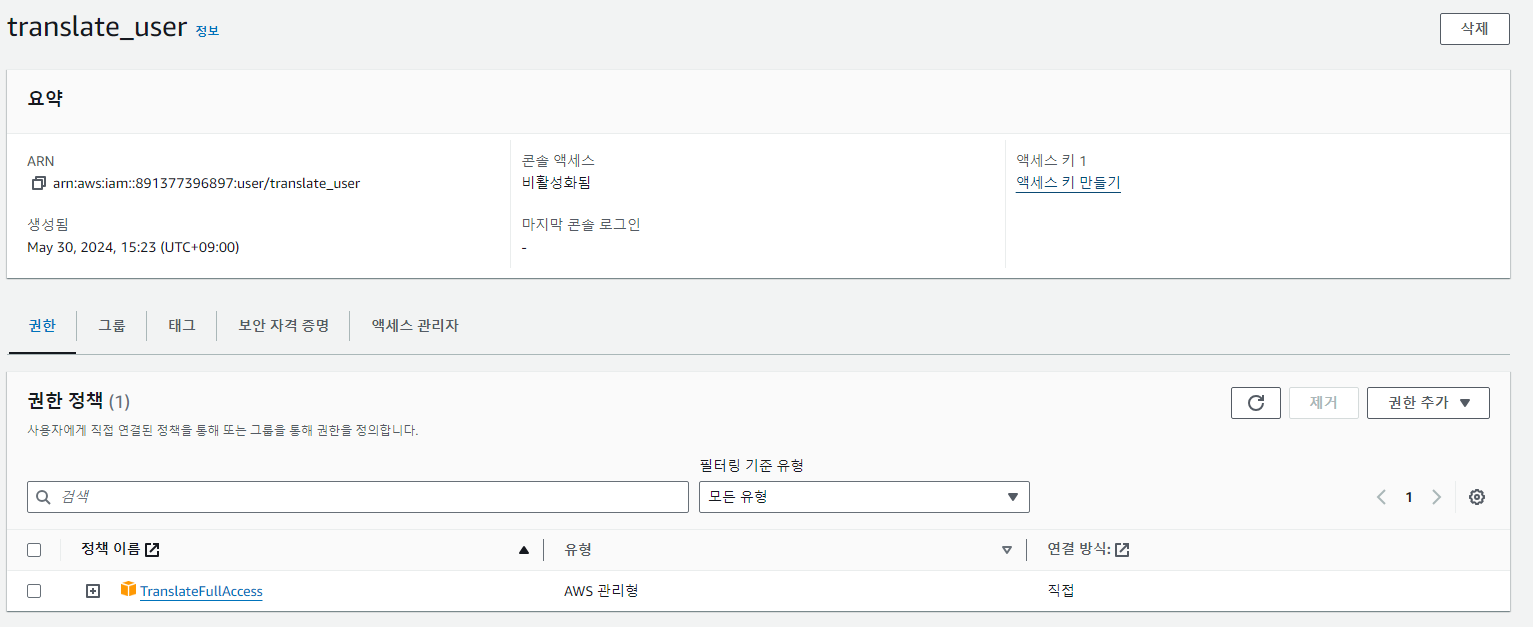Click the TranslateFullAccess policy cube icon
This screenshot has width=1533, height=627.
tap(128, 589)
